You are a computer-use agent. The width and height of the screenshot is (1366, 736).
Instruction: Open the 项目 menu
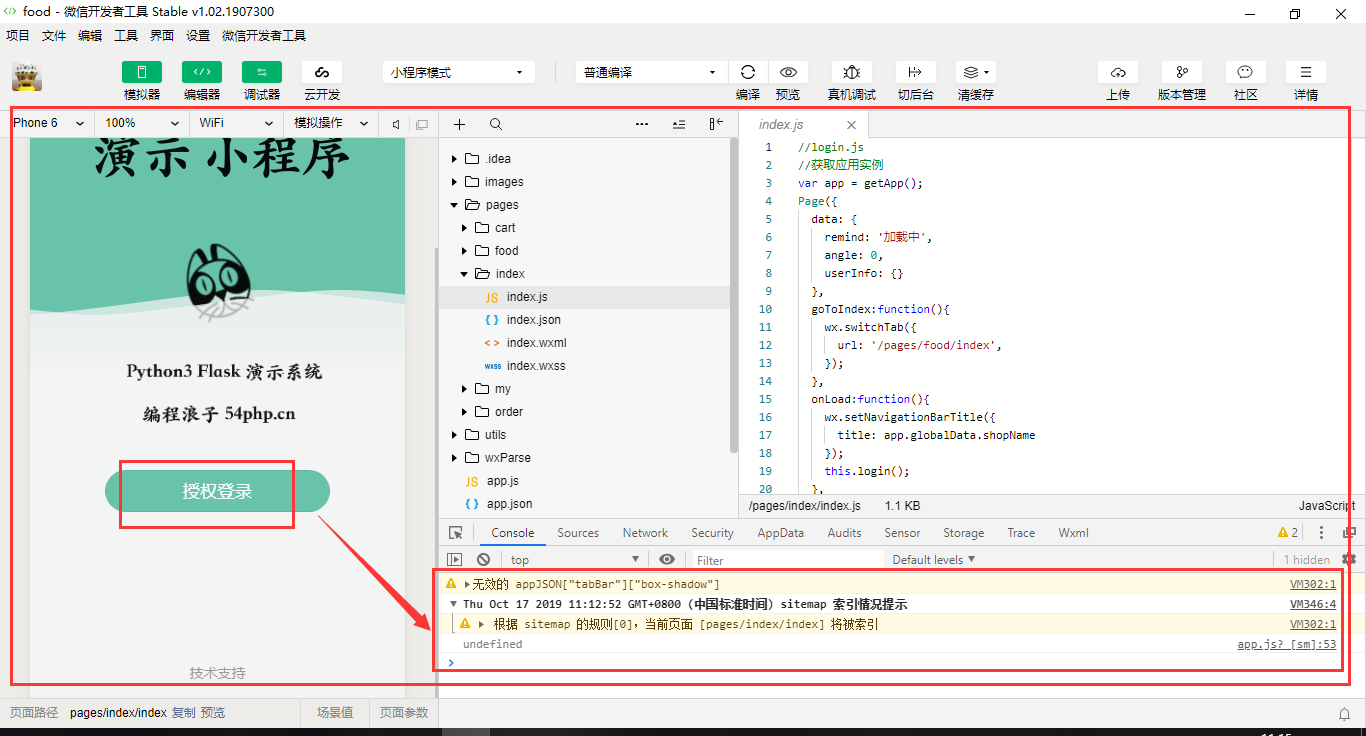coord(18,36)
